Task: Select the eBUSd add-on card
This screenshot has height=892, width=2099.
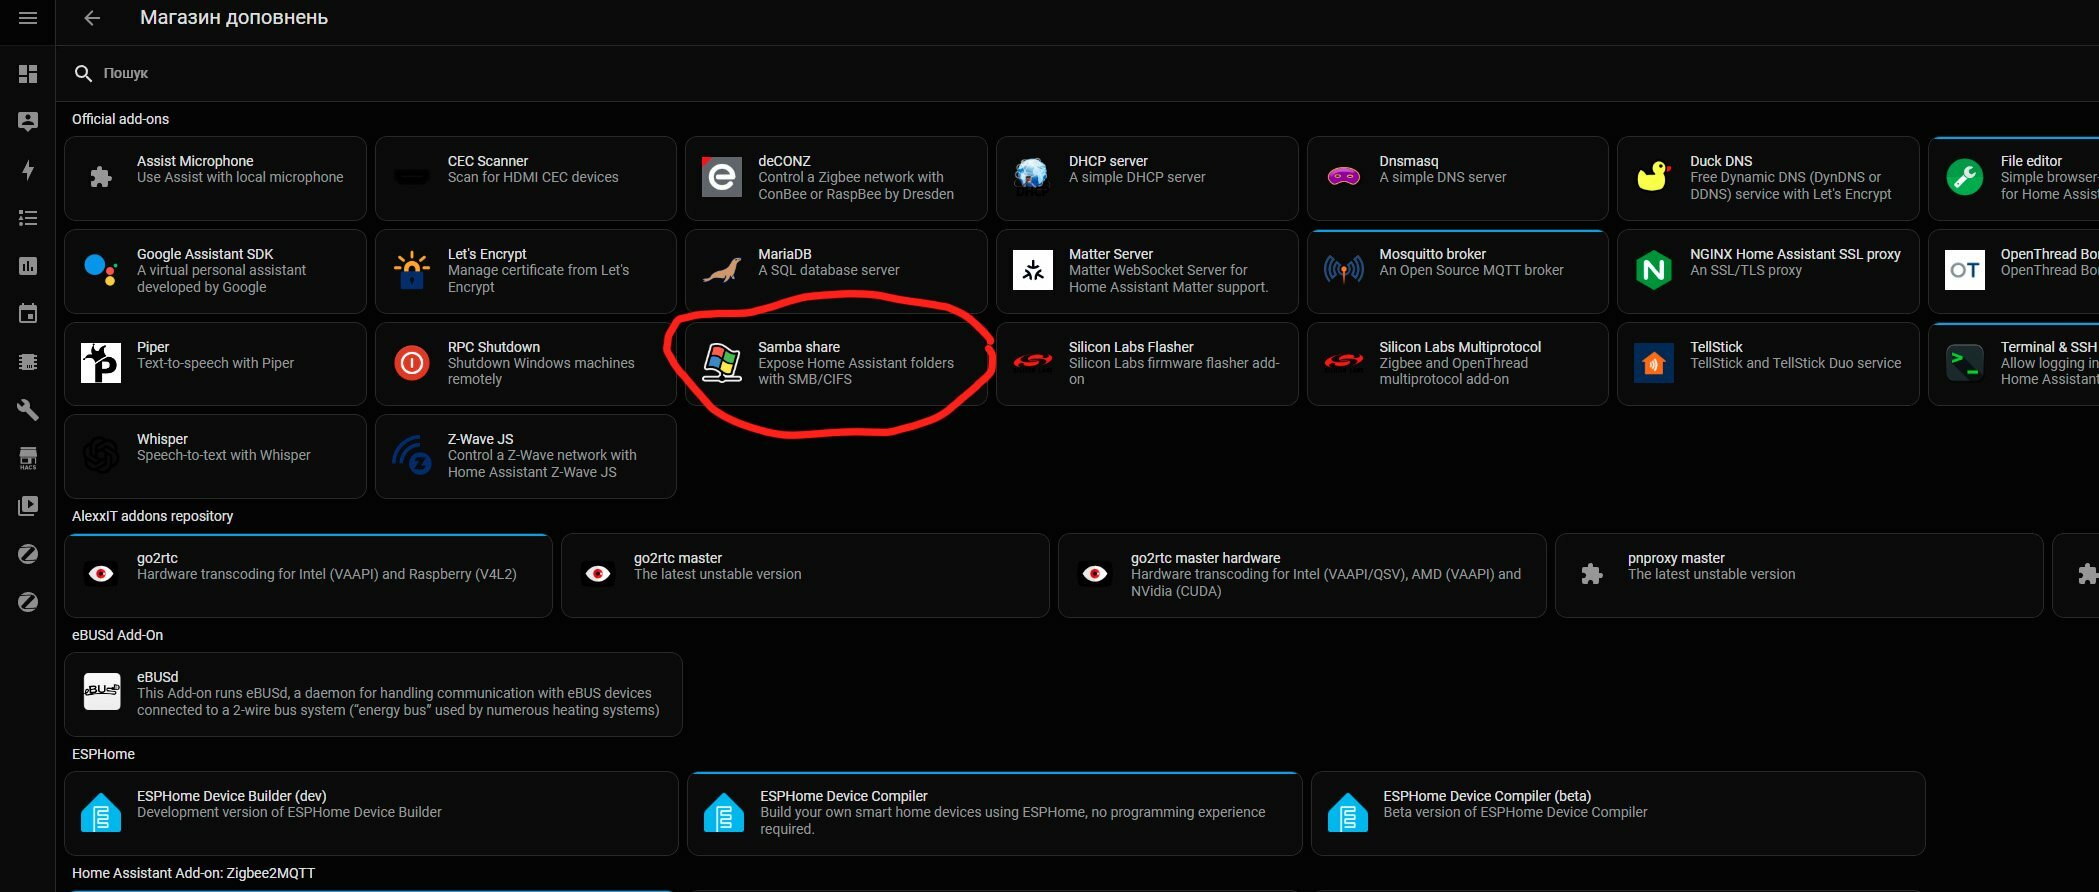Action: coord(373,694)
